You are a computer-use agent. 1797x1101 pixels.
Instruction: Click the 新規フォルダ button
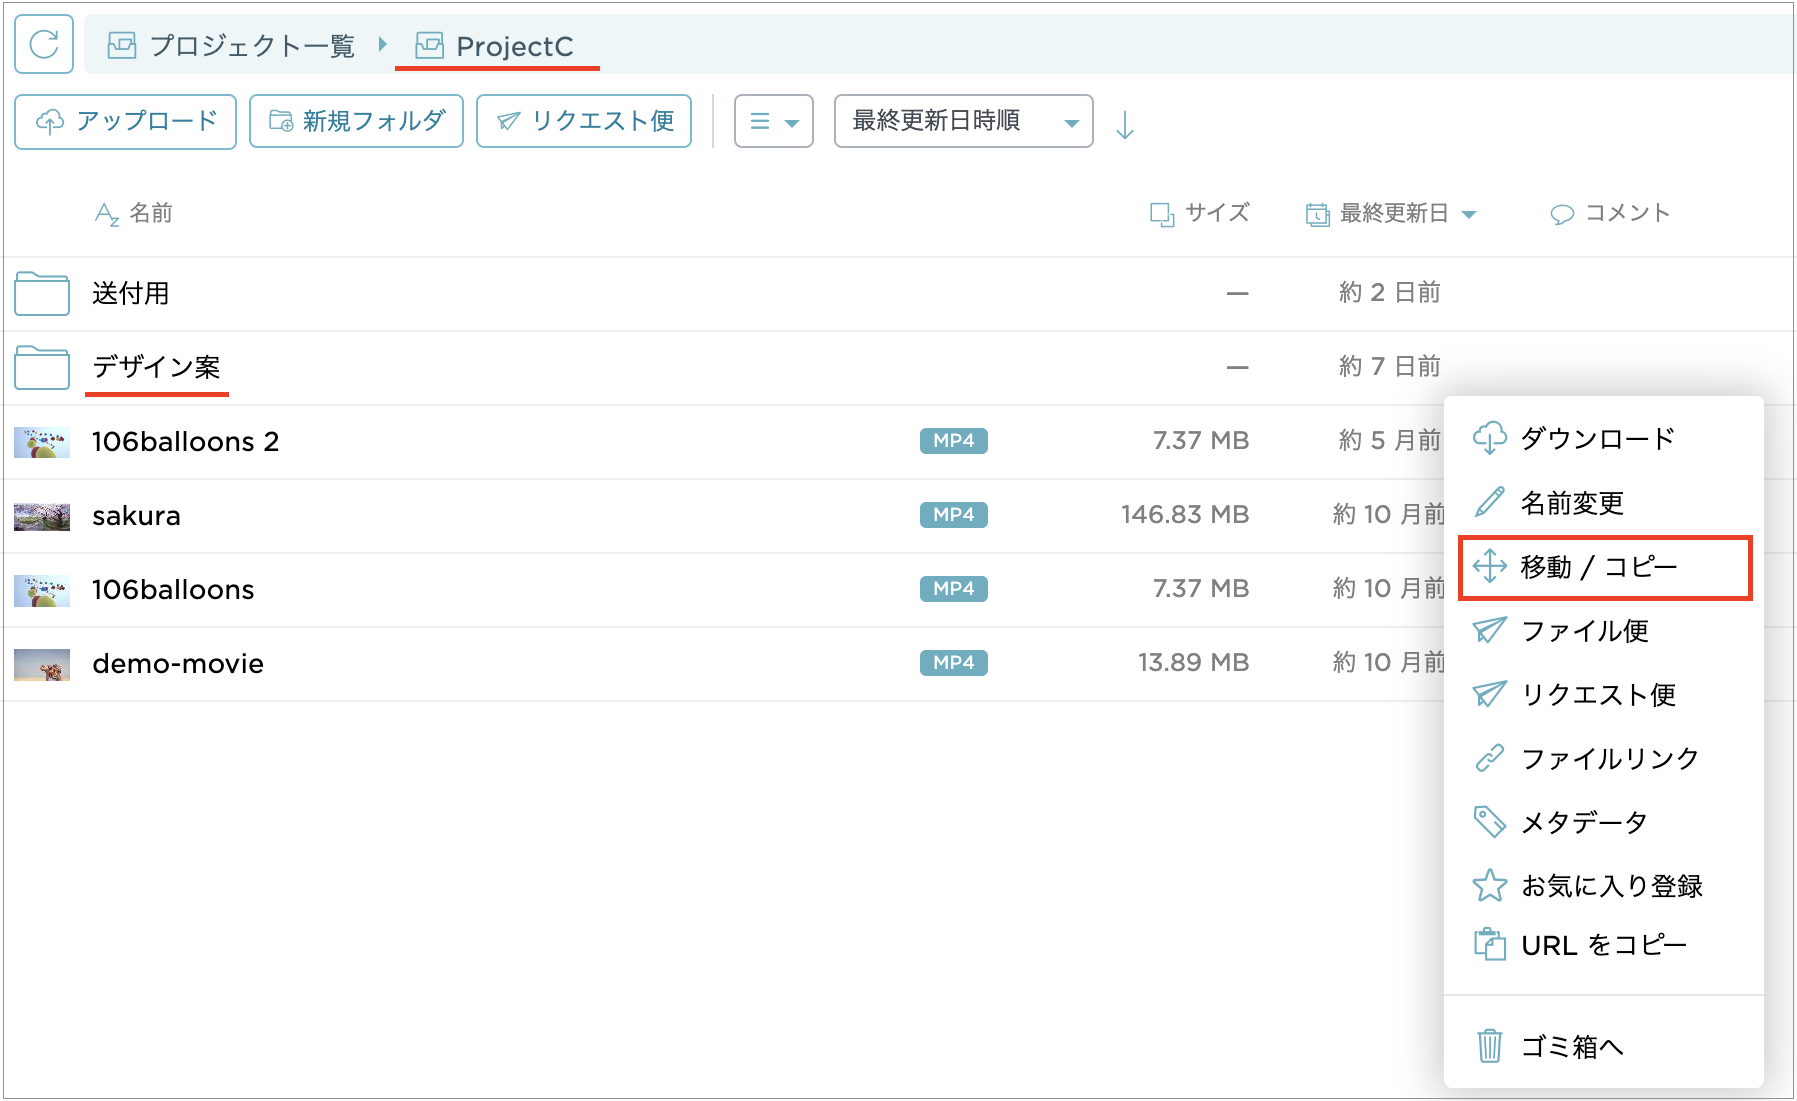356,122
